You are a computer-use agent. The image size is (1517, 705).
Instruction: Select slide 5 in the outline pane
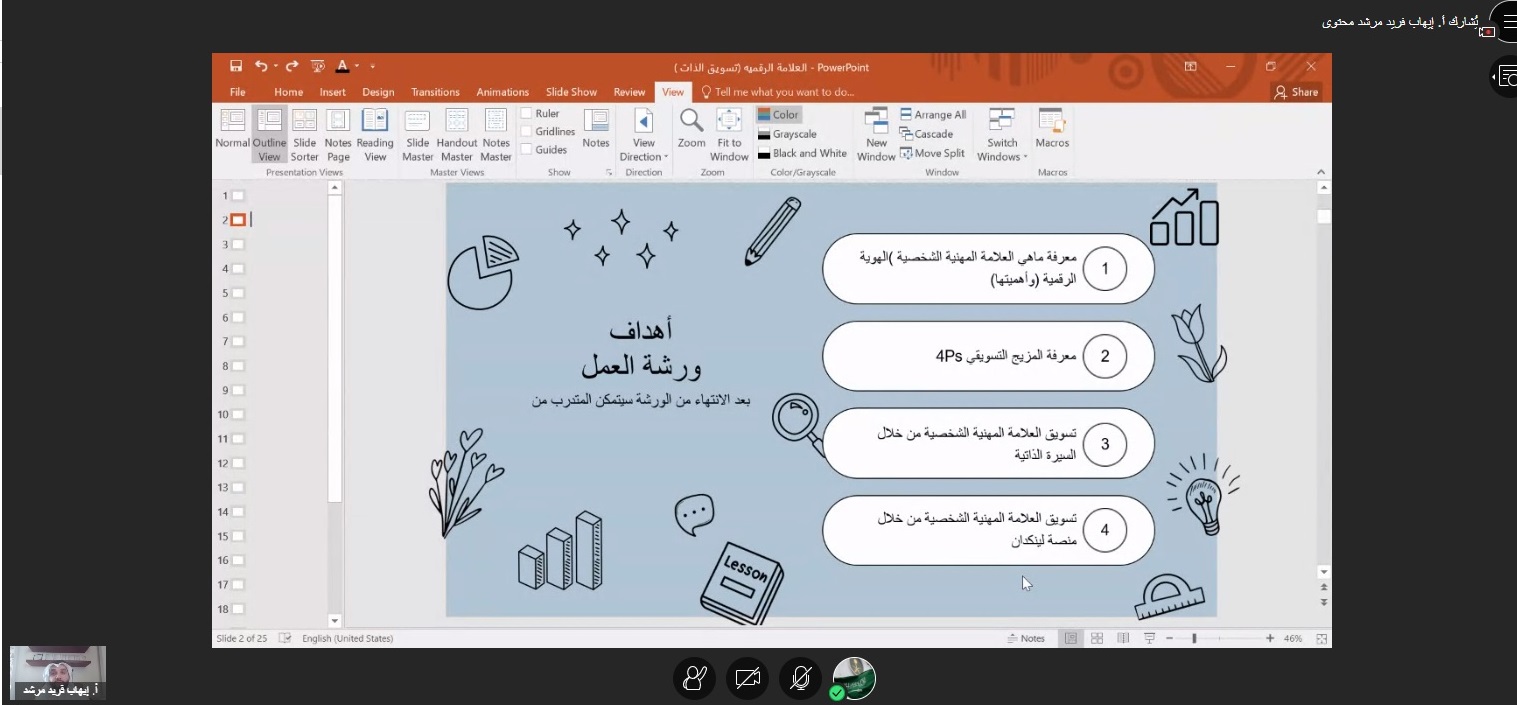[x=238, y=293]
